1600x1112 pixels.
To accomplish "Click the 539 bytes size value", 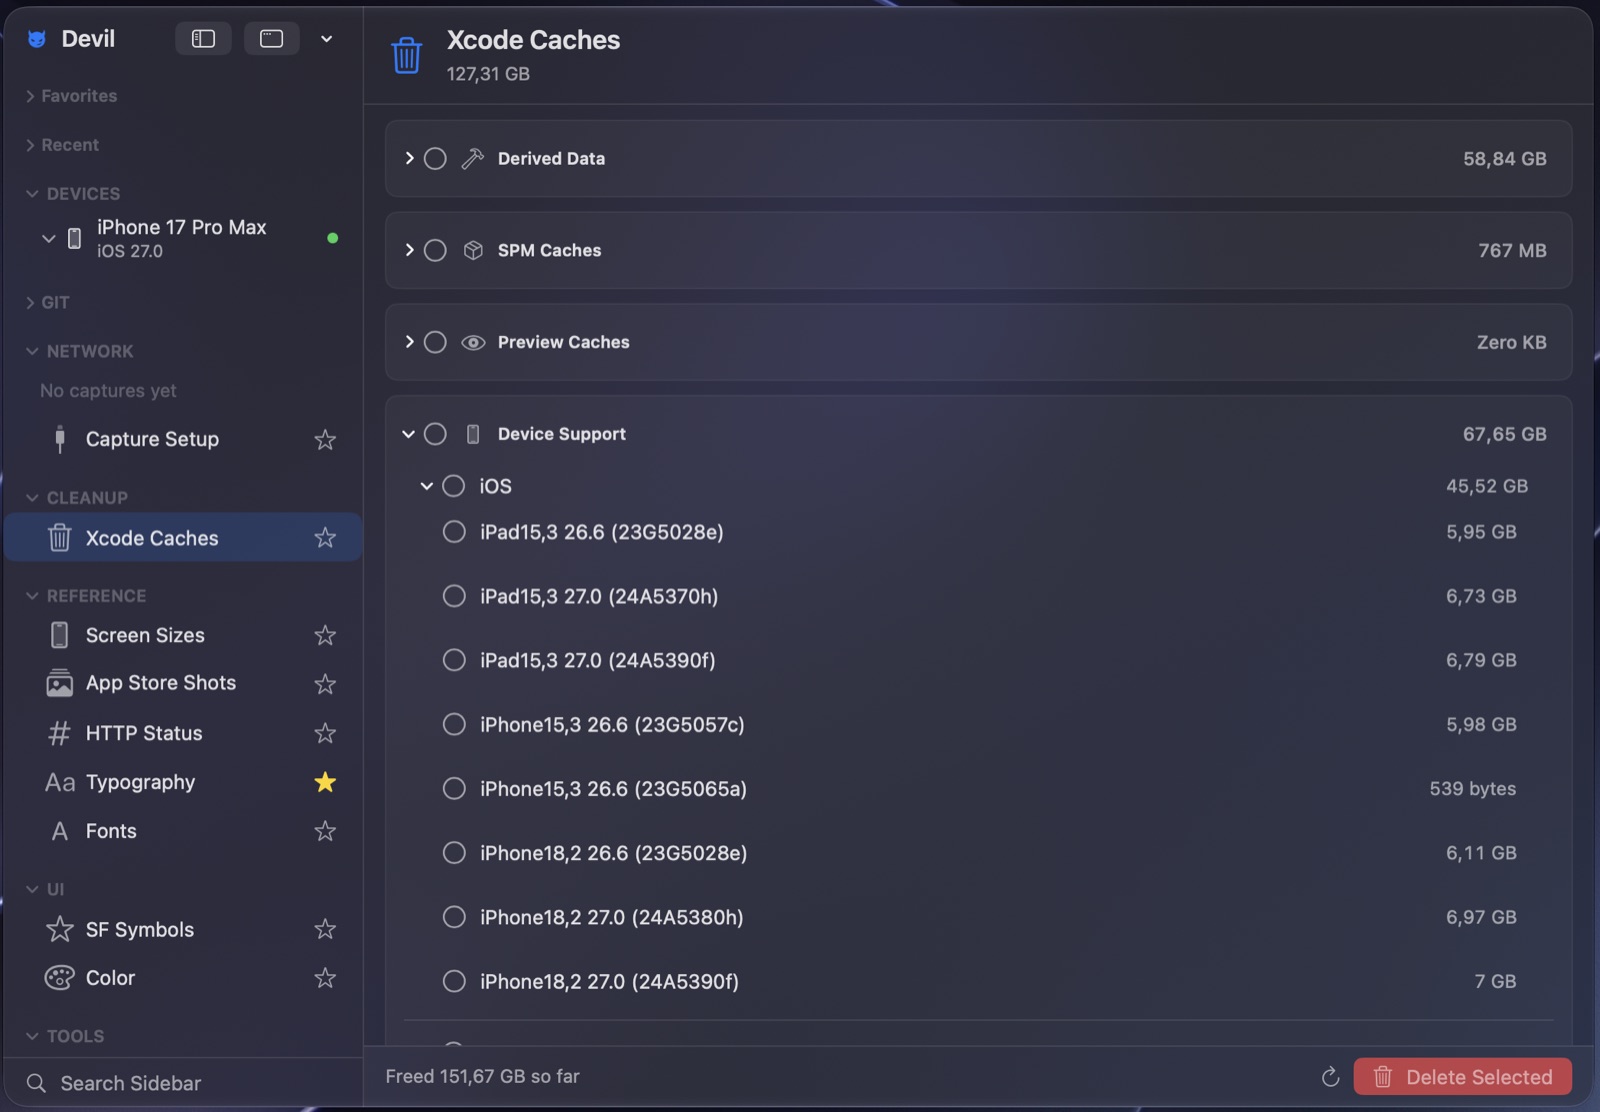I will (x=1472, y=788).
